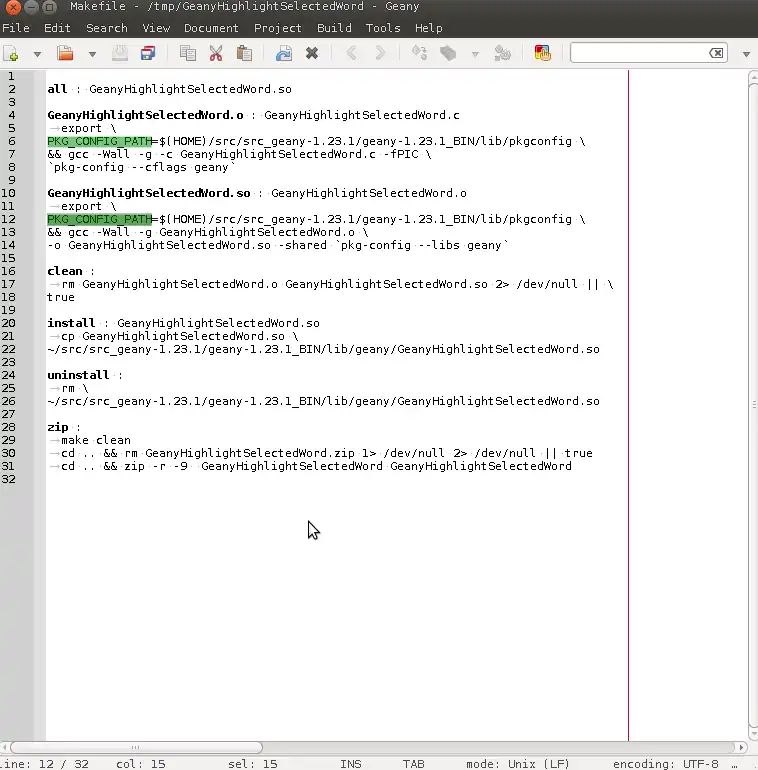Open the new-file template dropdown arrow
This screenshot has width=758, height=770.
[x=37, y=54]
